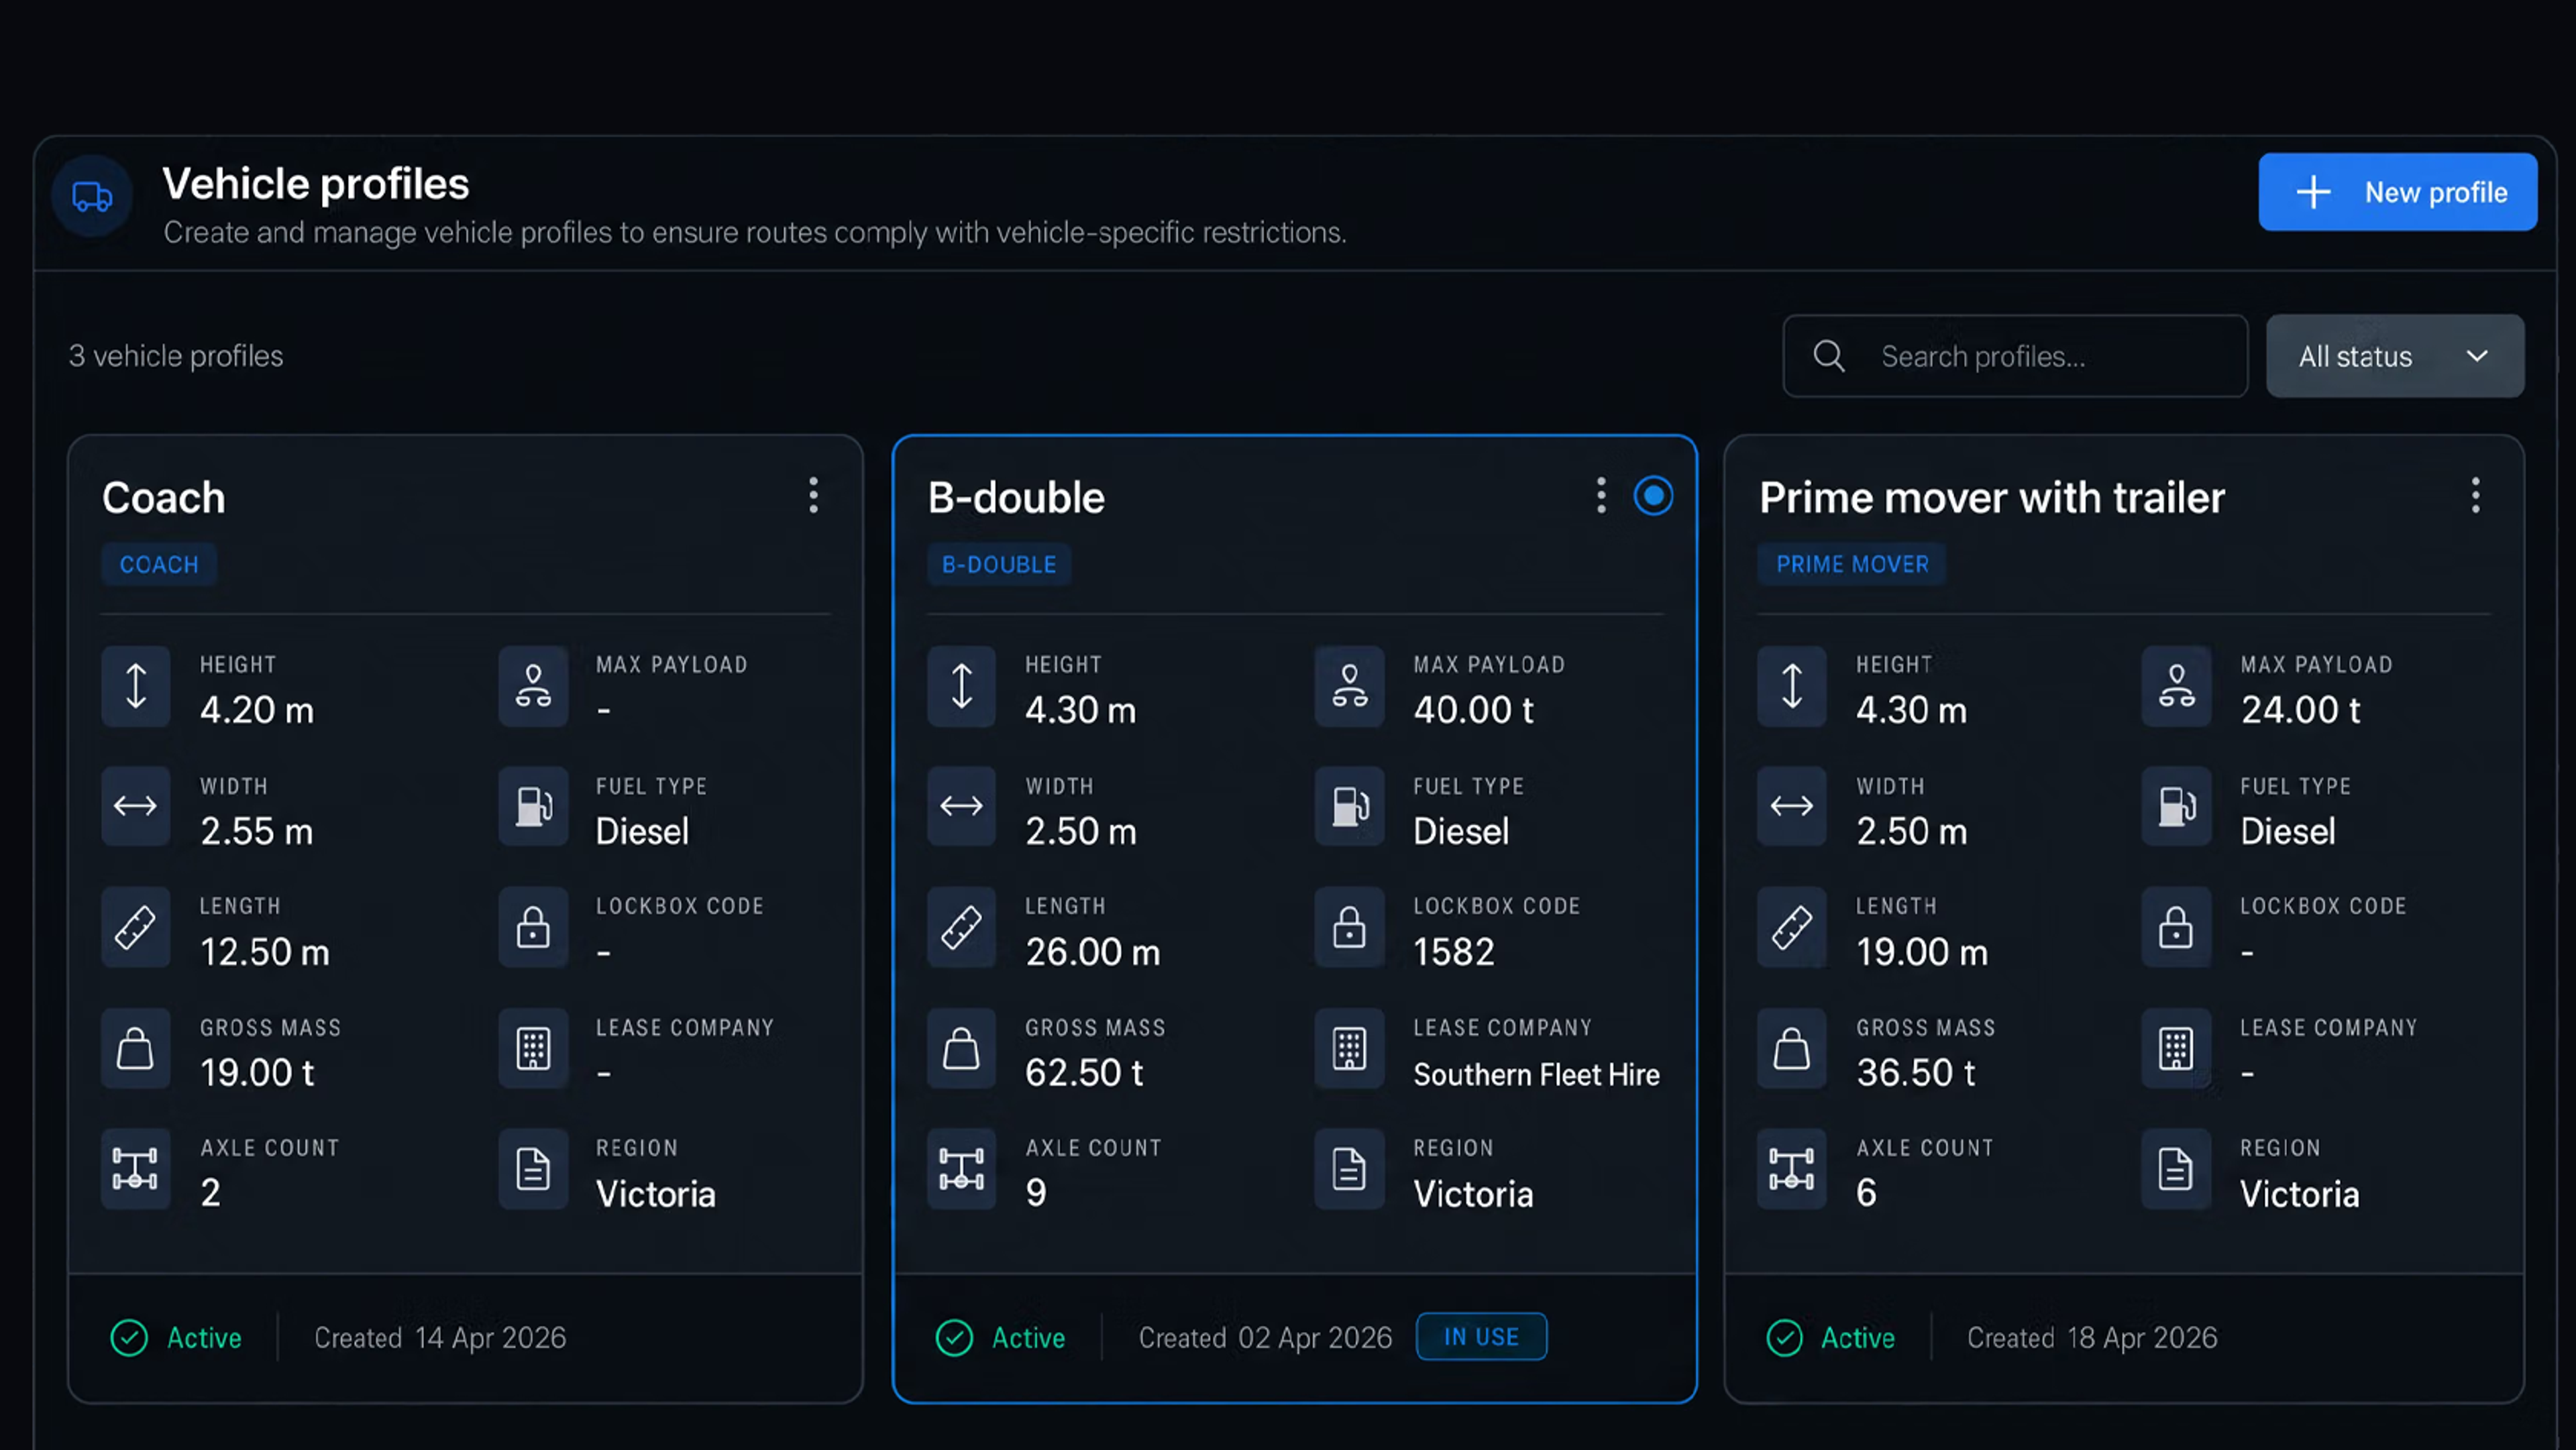The image size is (2576, 1450).
Task: Click the Coach Active status check icon
Action: [129, 1338]
